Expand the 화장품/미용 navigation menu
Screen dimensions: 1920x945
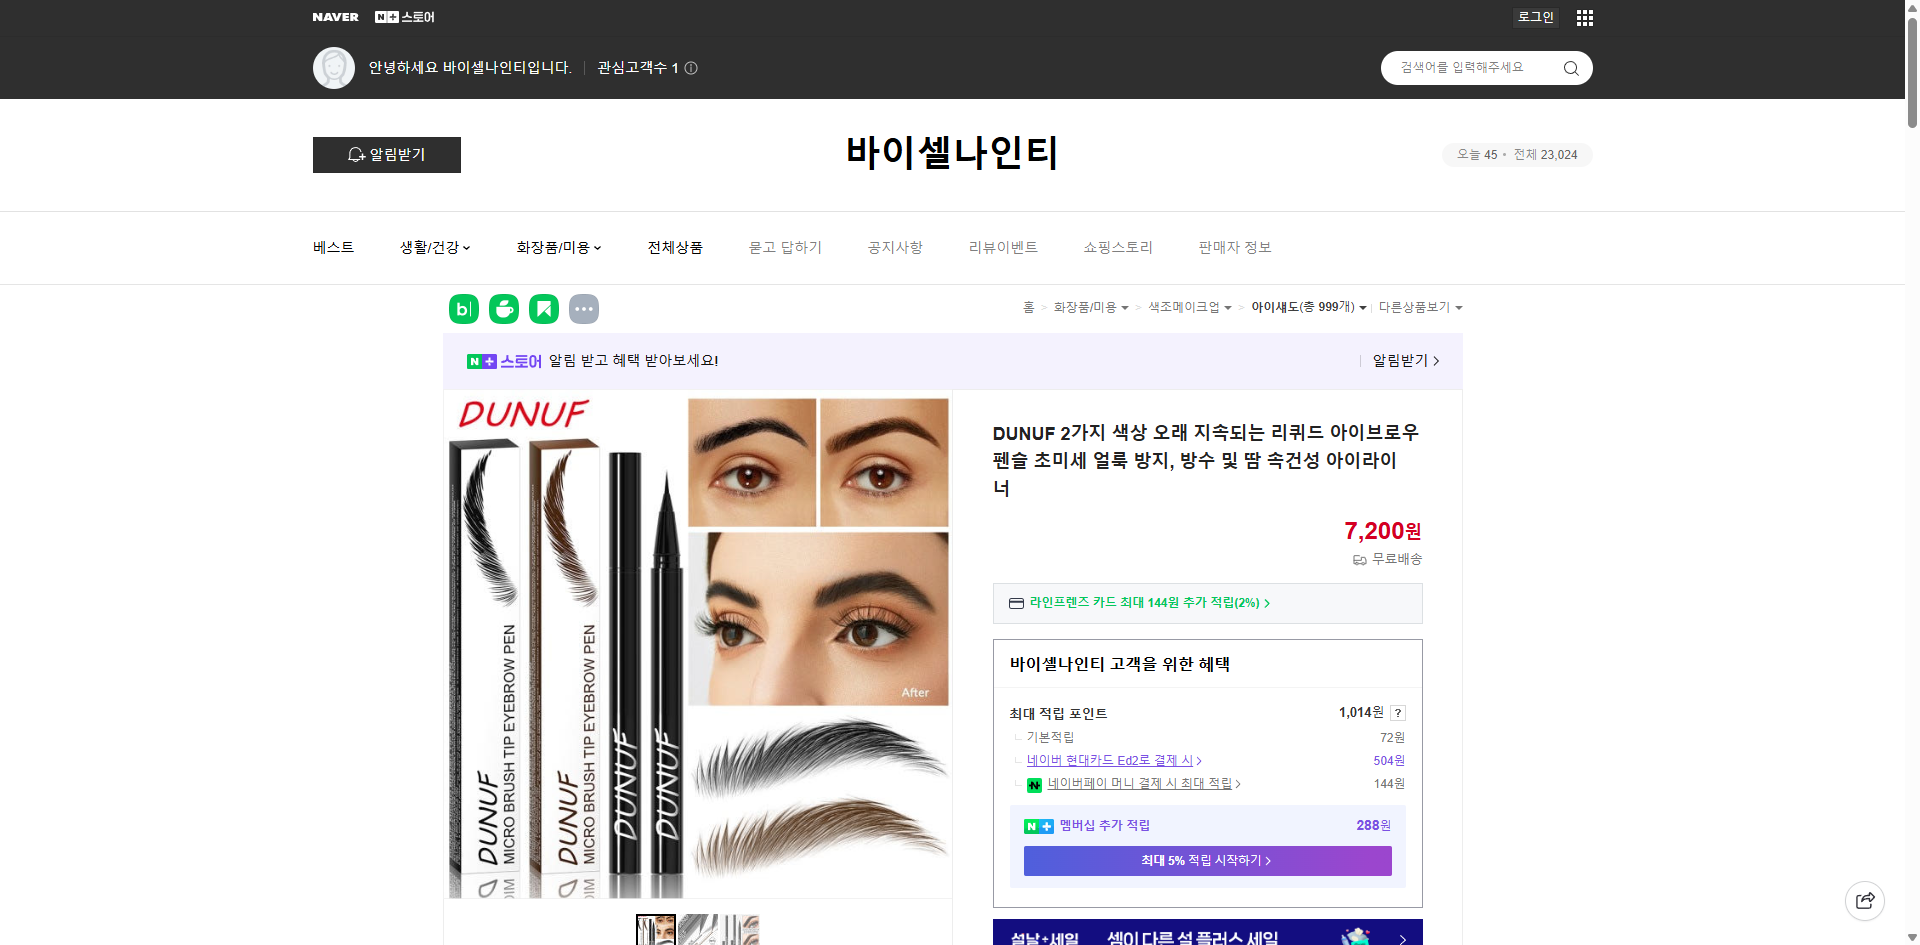coord(558,247)
